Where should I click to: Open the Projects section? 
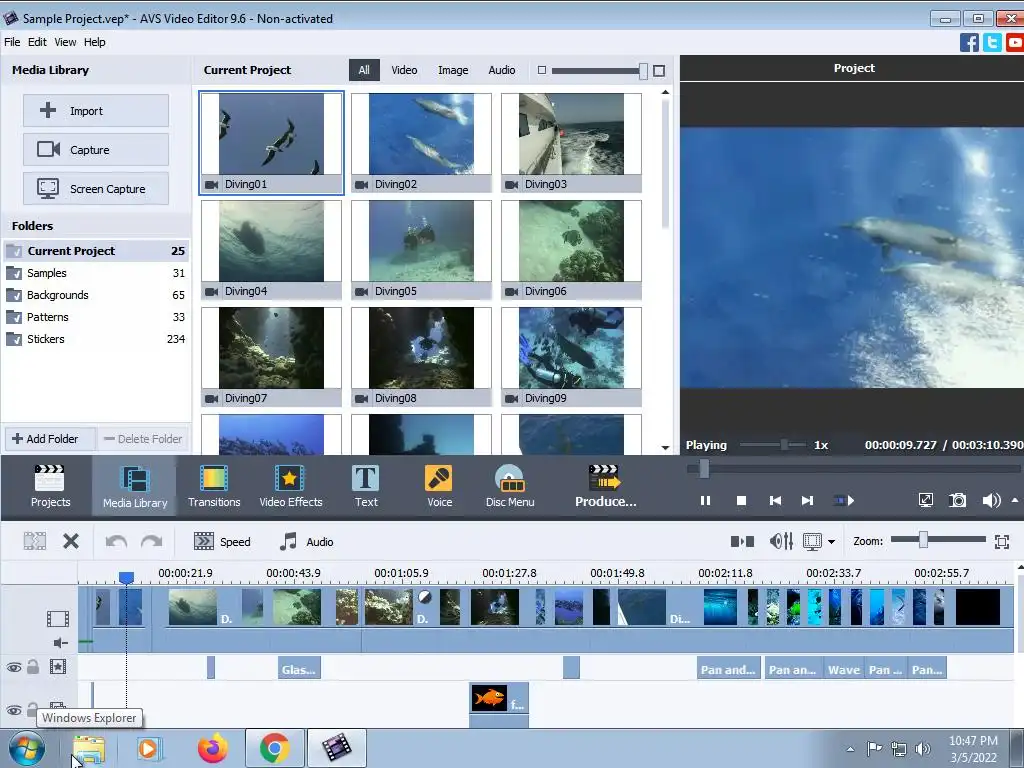50,486
